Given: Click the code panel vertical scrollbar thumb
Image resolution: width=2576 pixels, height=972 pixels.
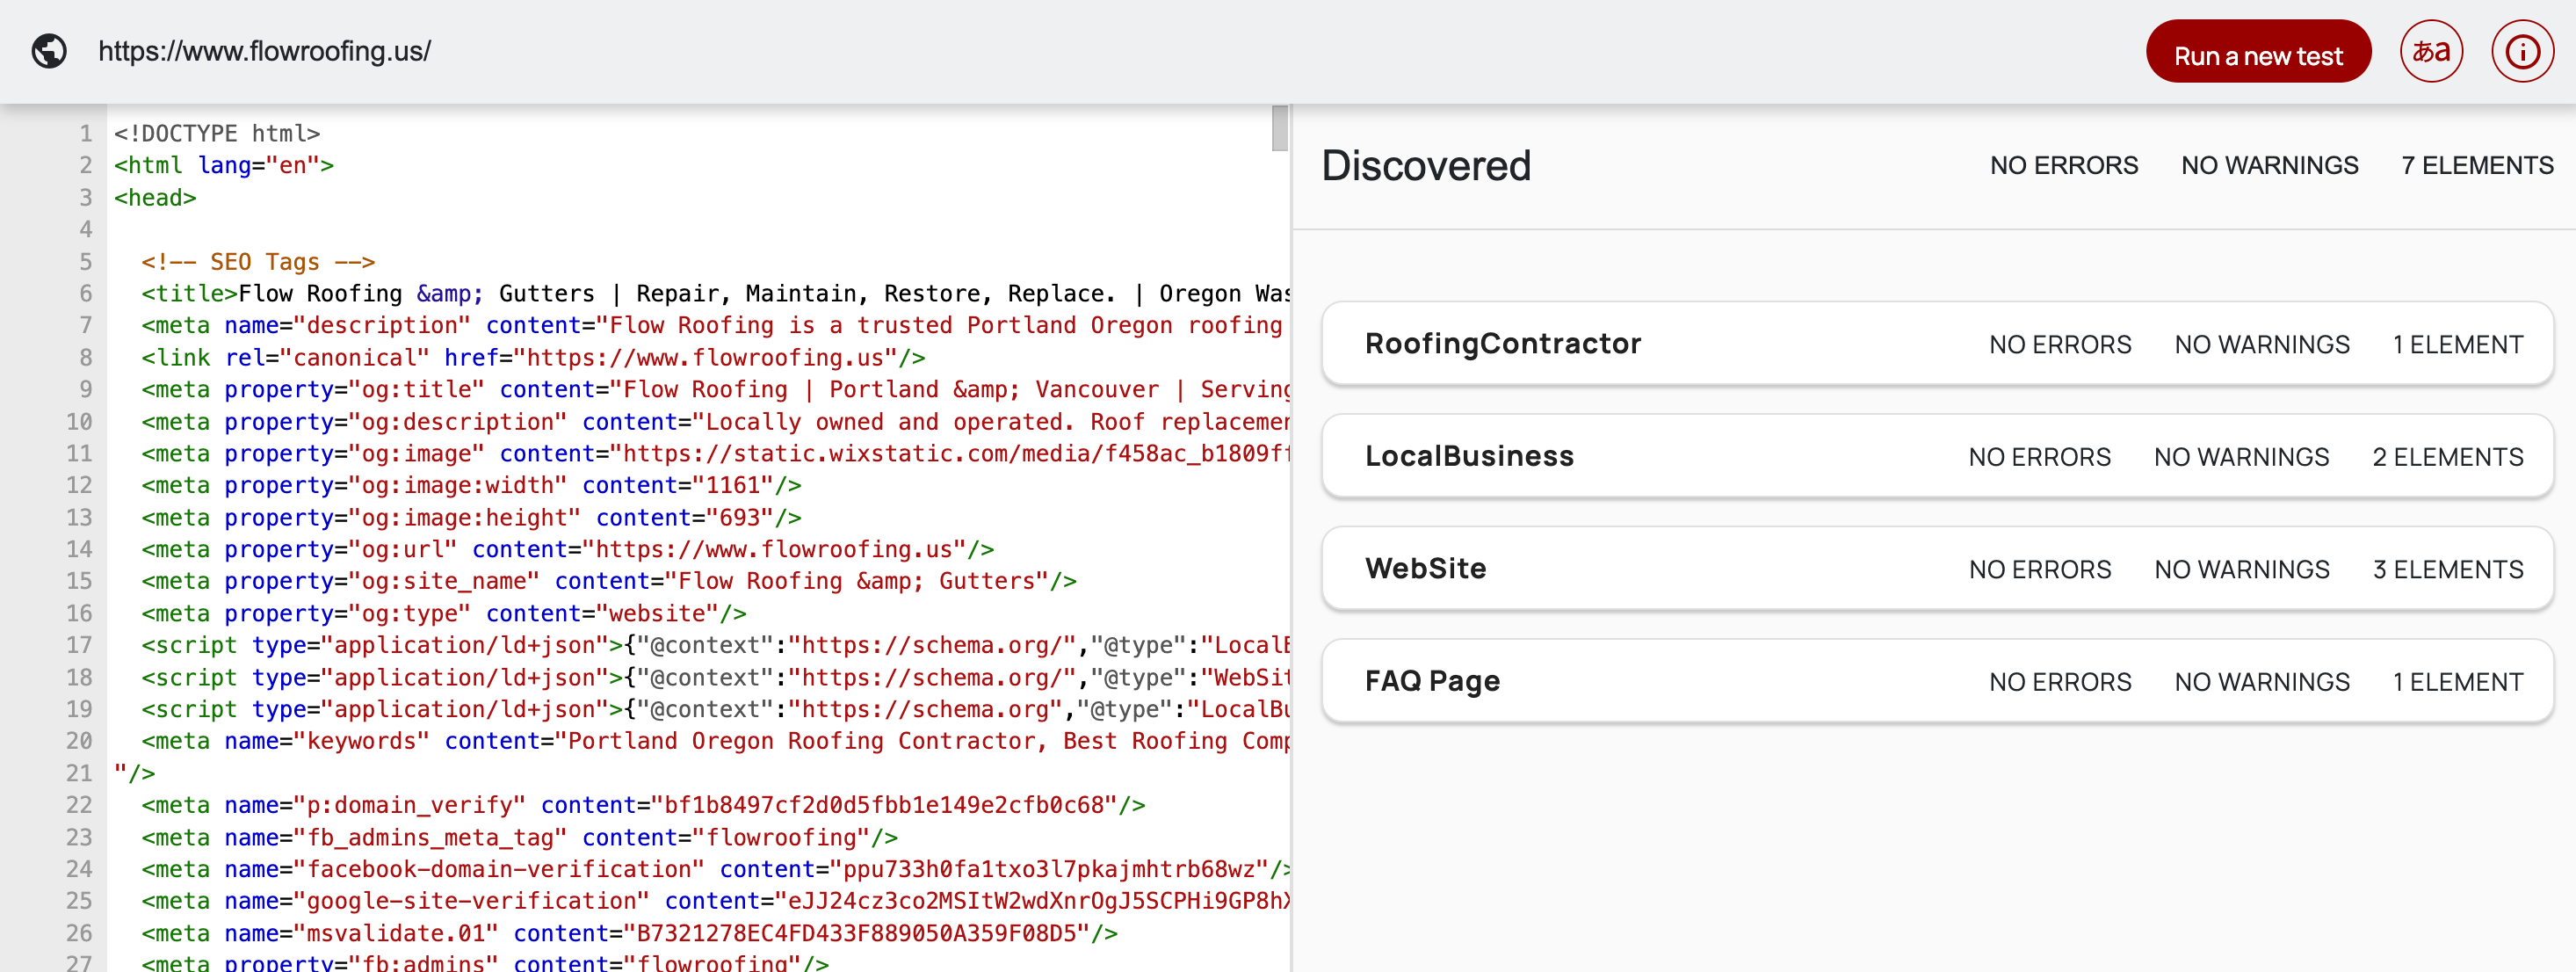Looking at the screenshot, I should (x=1279, y=128).
